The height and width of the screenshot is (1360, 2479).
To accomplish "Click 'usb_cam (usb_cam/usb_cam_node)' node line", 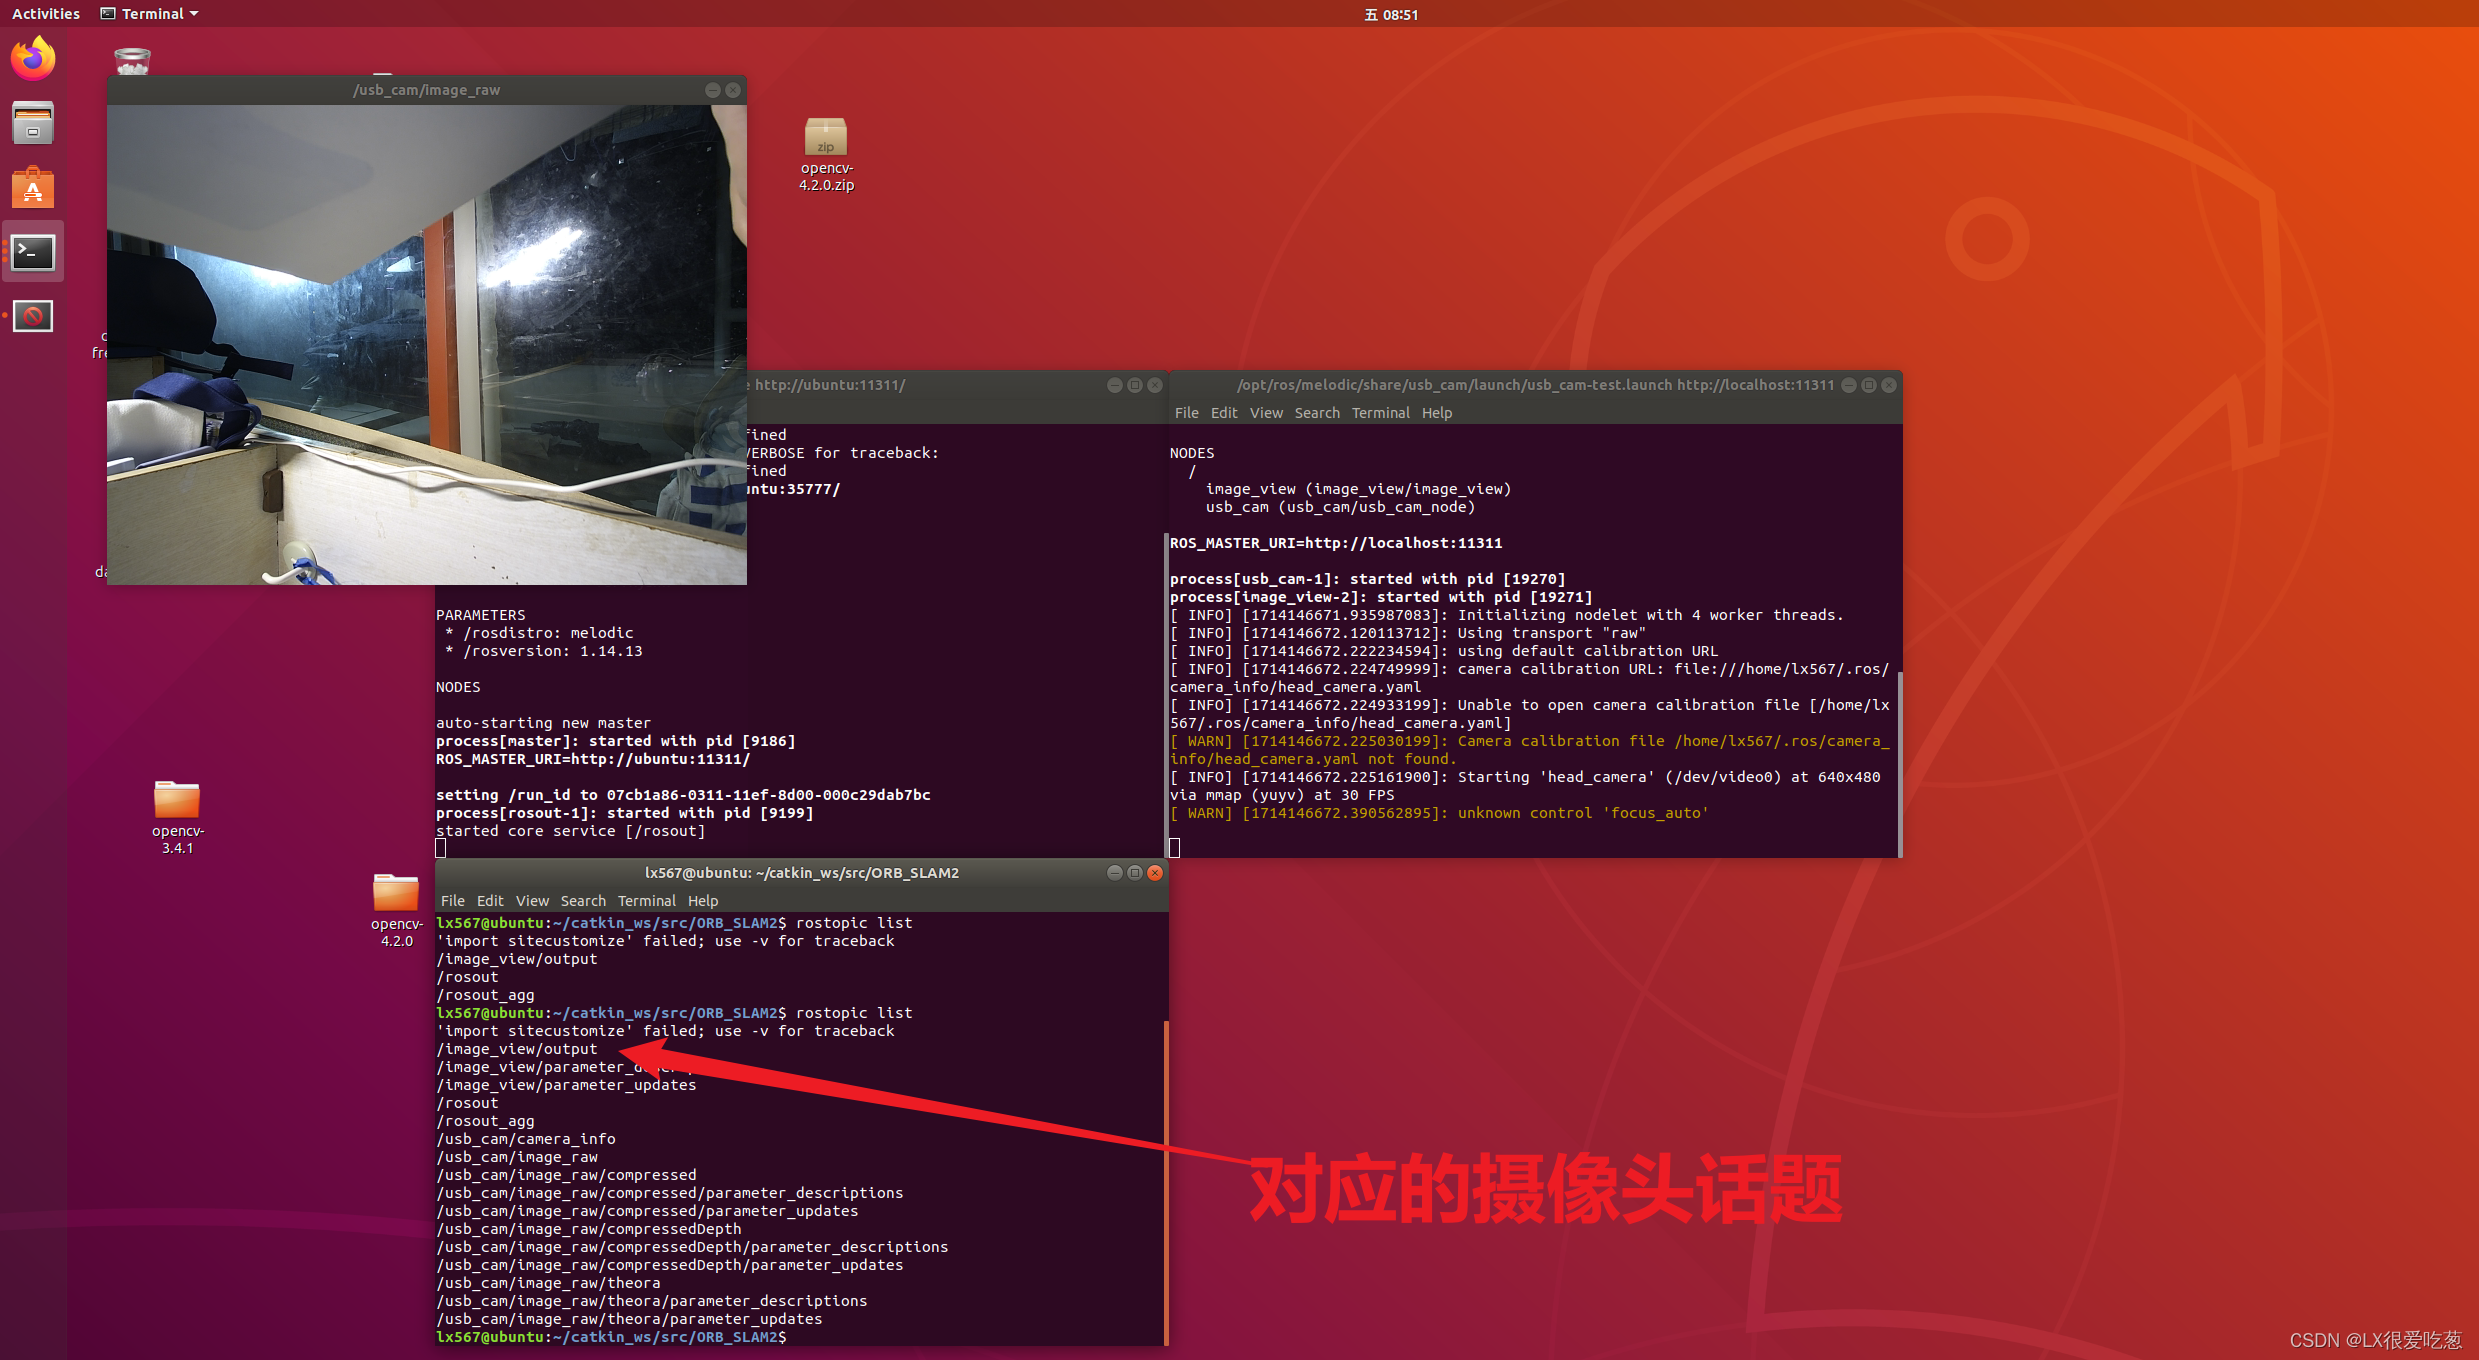I will coord(1340,507).
